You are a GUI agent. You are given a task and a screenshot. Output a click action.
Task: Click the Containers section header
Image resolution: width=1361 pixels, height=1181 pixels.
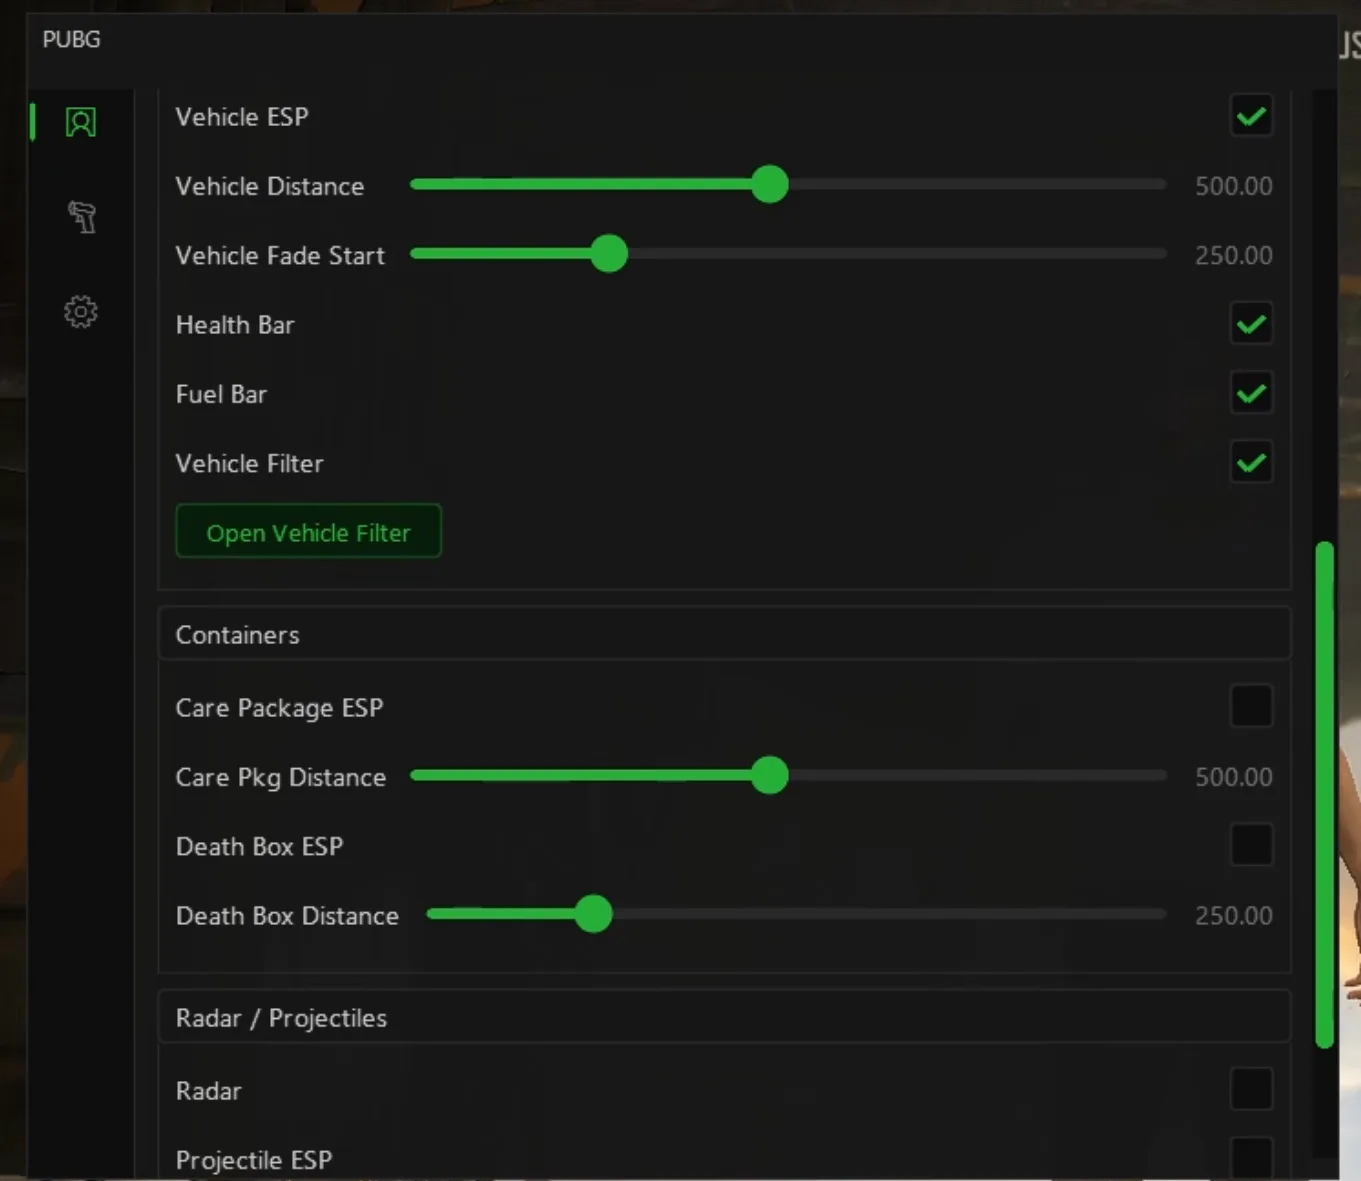coord(725,634)
